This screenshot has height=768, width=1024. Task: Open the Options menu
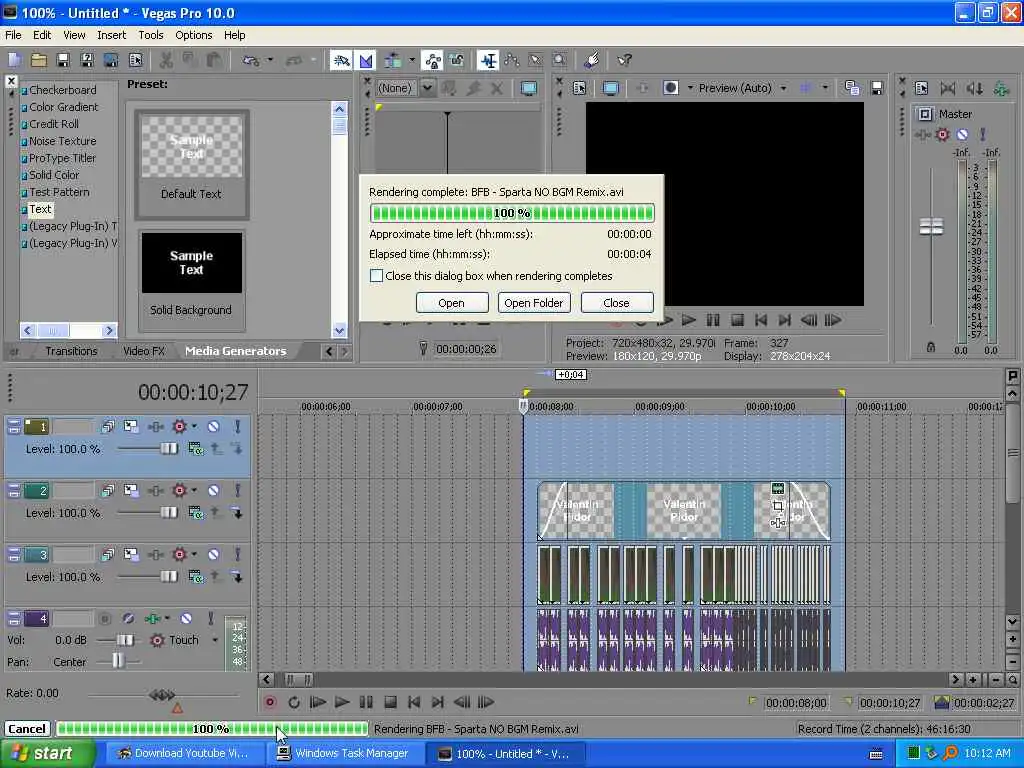pos(193,35)
